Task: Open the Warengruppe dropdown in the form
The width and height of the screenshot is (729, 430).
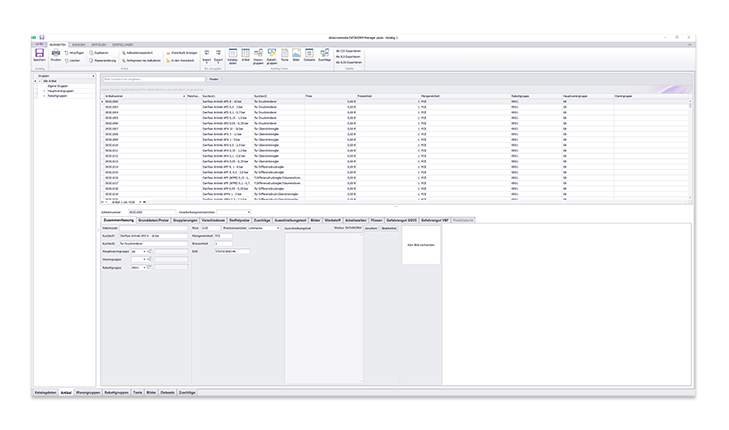Action: pos(144,259)
